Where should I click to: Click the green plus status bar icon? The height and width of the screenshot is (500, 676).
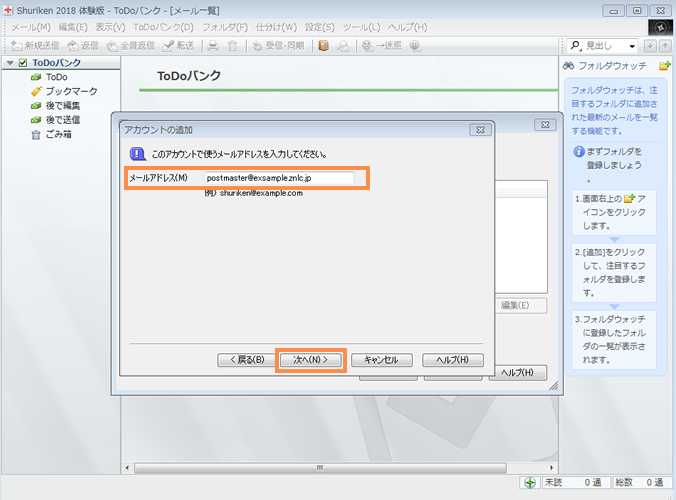530,483
